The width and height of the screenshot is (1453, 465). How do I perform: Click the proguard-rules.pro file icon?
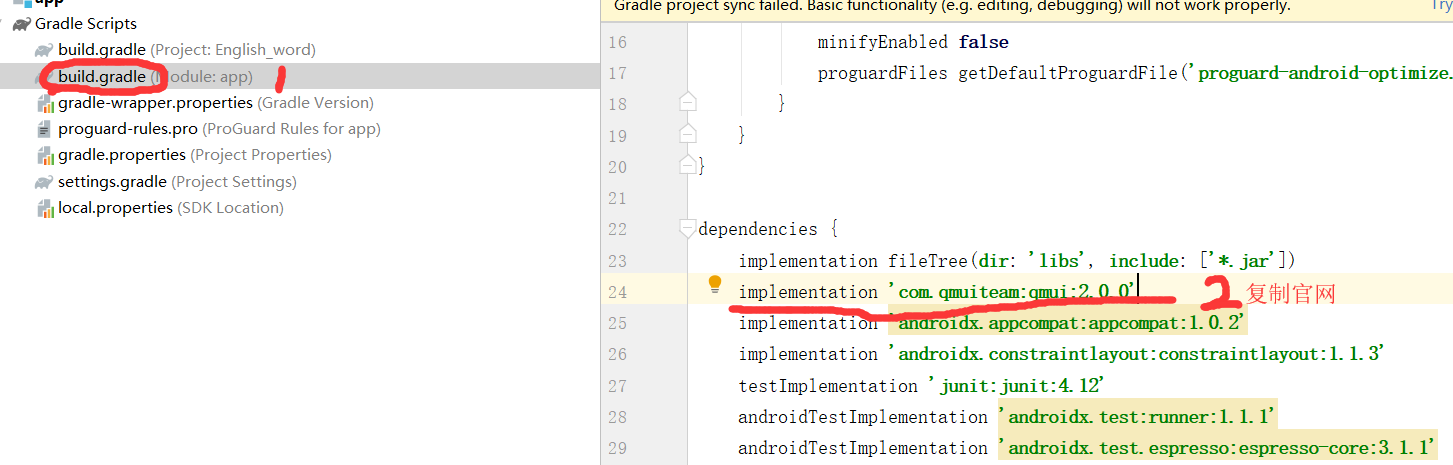coord(44,129)
